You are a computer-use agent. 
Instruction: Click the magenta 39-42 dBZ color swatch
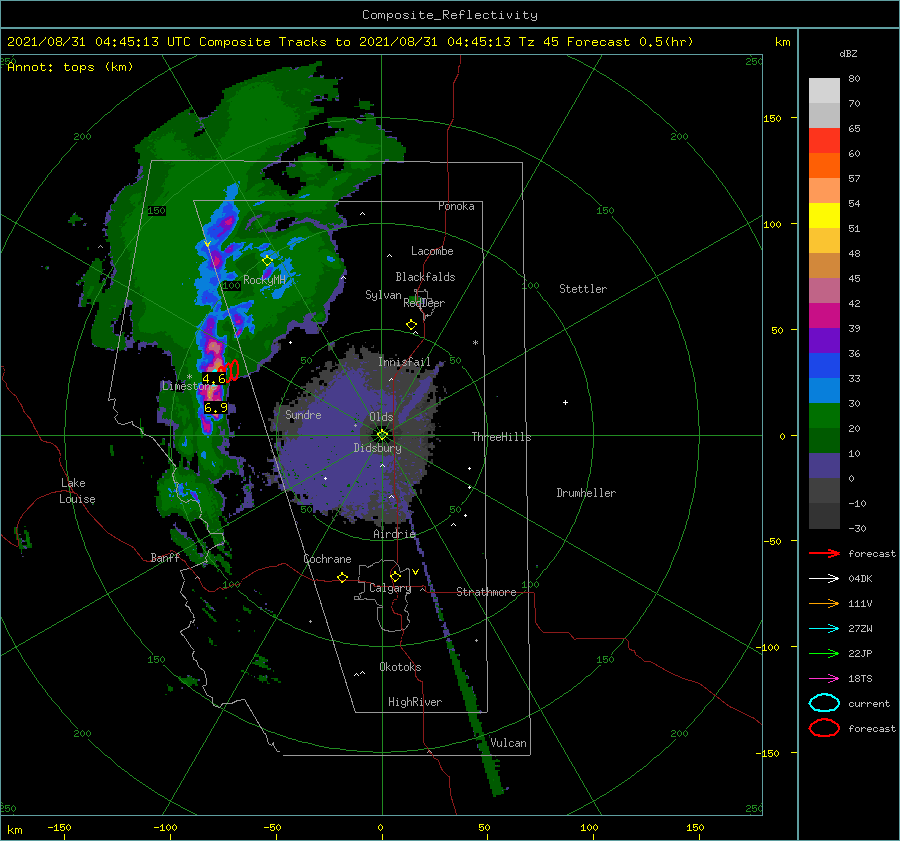[x=824, y=316]
